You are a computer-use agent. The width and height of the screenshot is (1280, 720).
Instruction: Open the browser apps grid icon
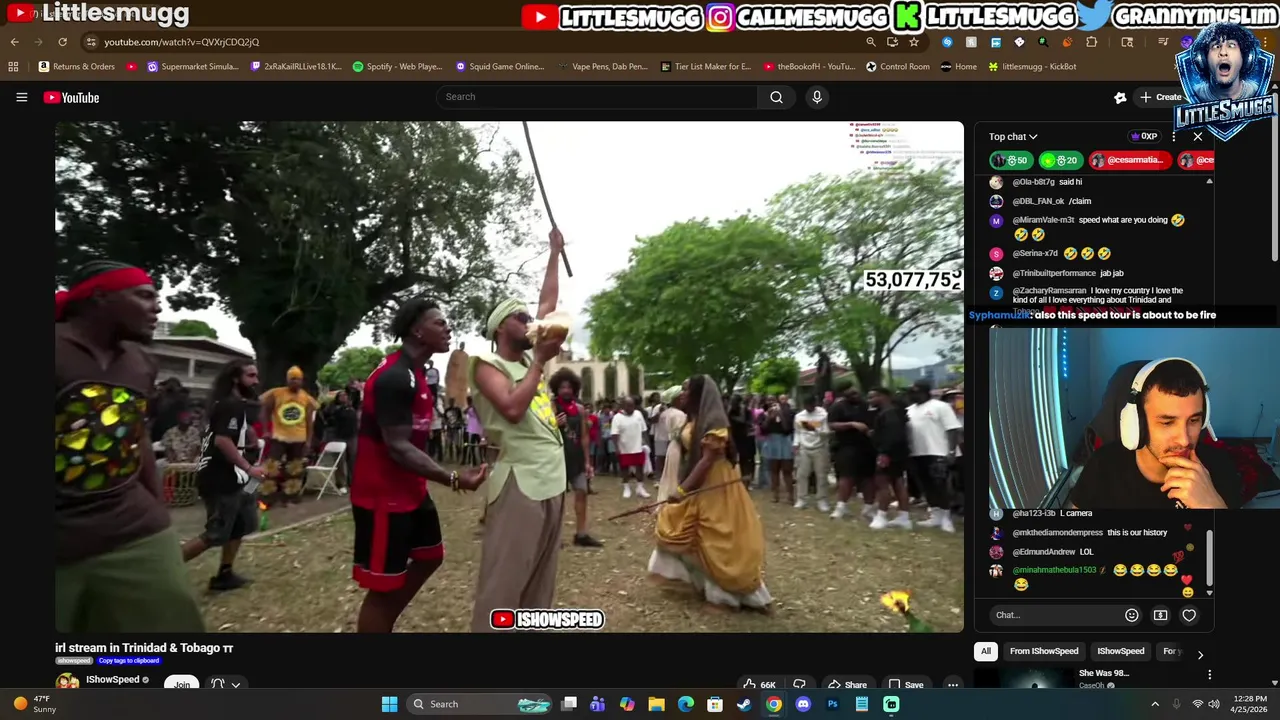tap(13, 67)
